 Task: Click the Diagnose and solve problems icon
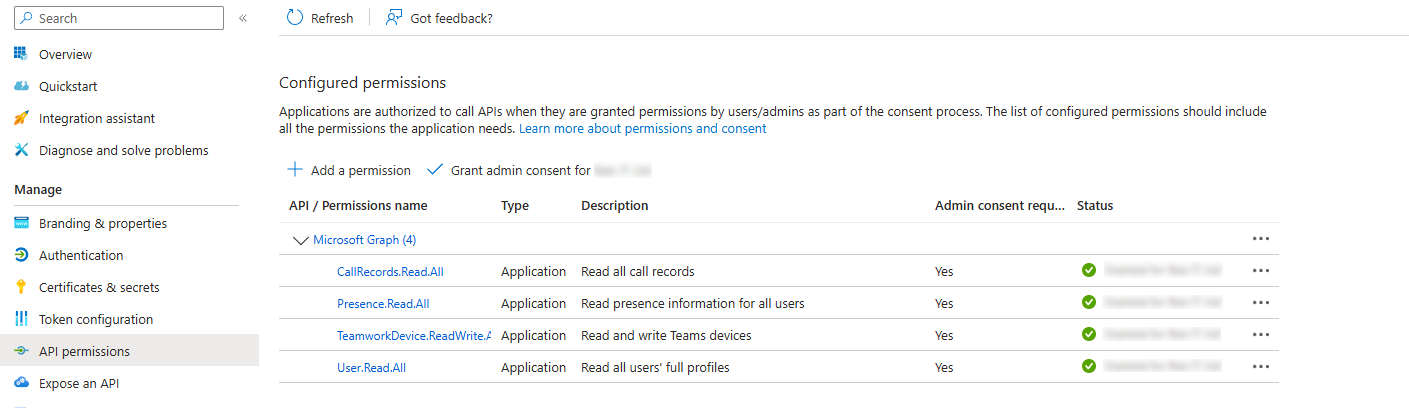(21, 150)
